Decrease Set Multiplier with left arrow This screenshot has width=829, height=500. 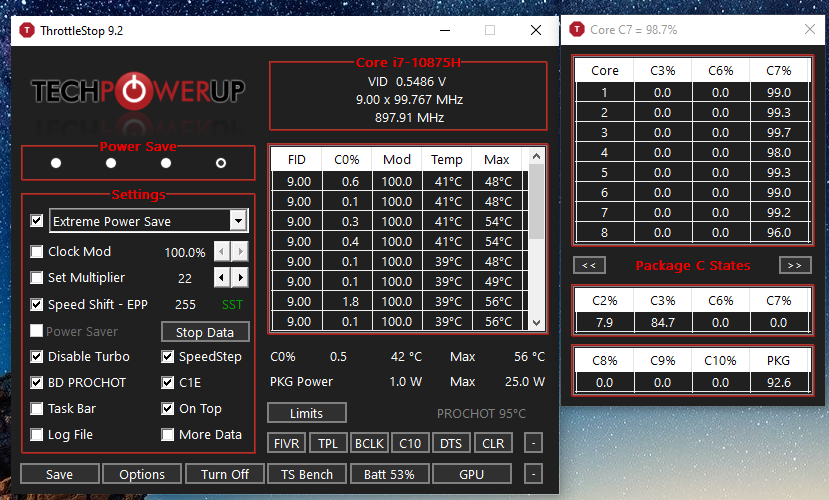tap(222, 277)
